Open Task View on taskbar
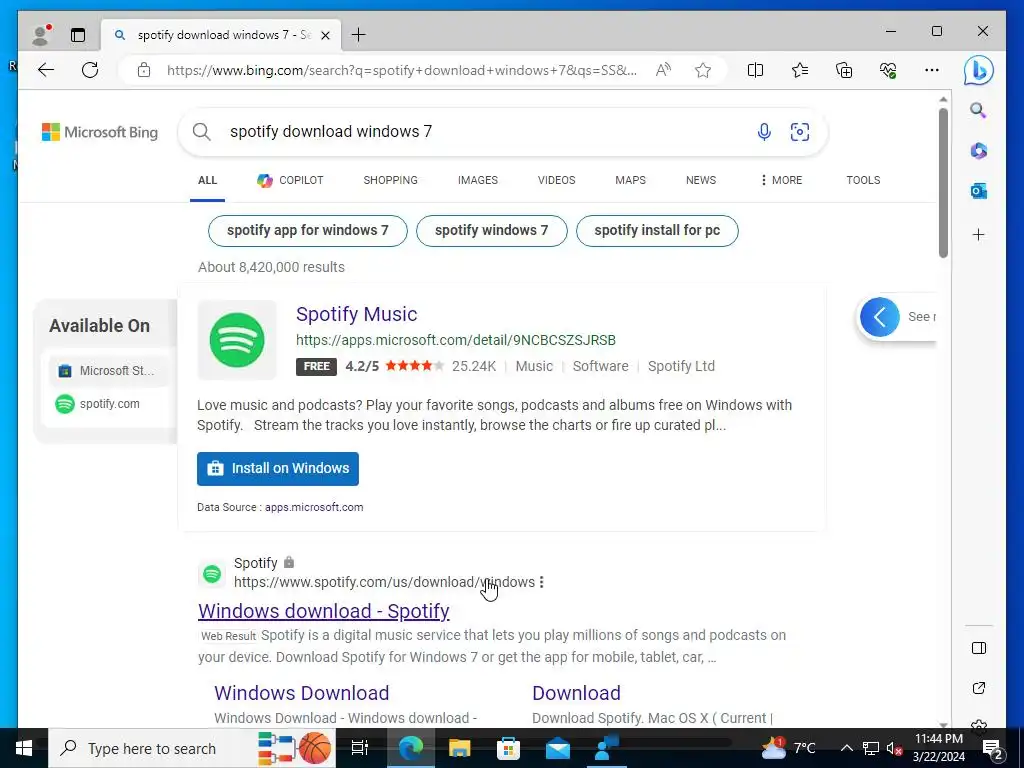1024x768 pixels. point(359,748)
